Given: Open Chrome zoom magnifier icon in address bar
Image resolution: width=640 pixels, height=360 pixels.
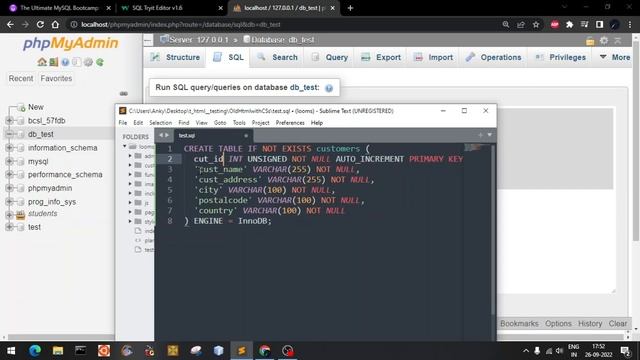Looking at the screenshot, I should point(506,24).
